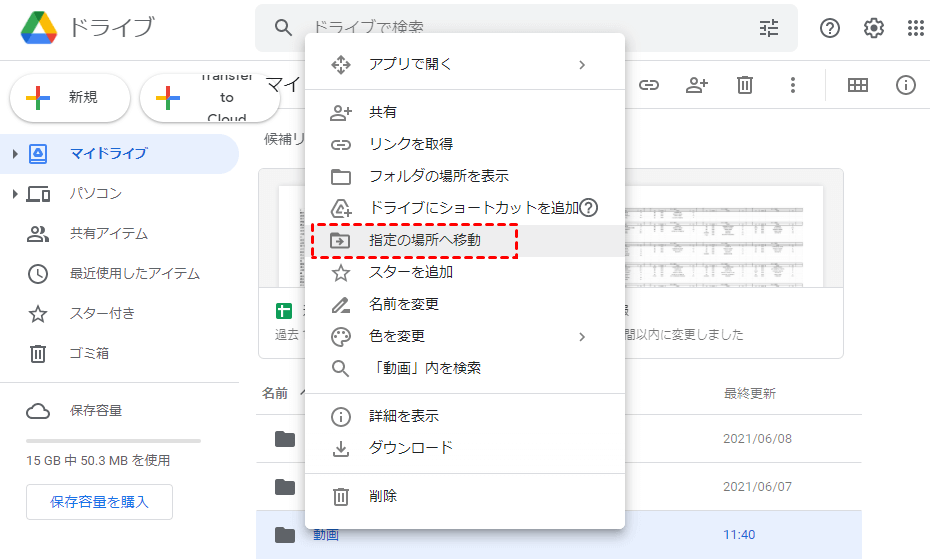
Task: Choose 共有 in context menu
Action: coord(464,112)
